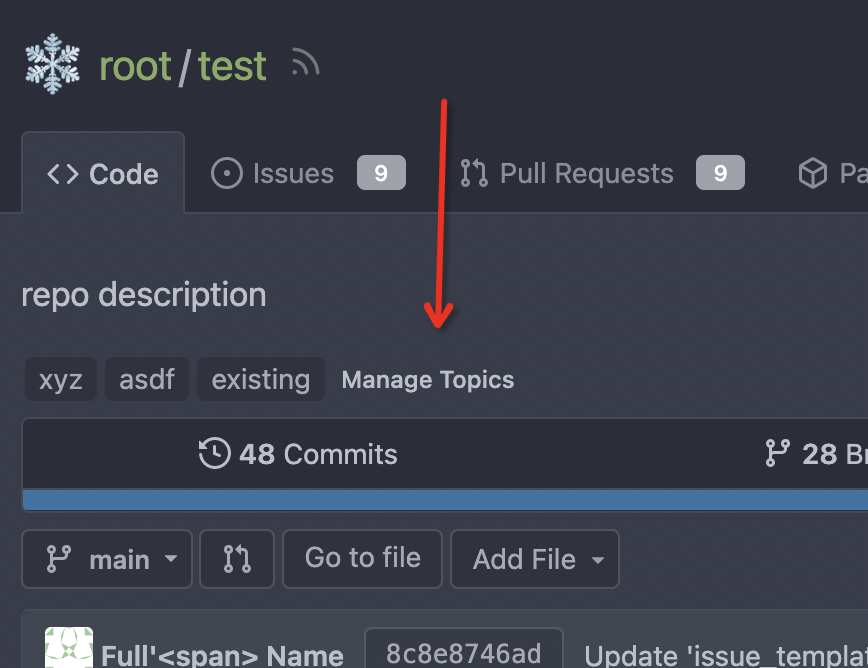
Task: Click the branches fork icon
Action: [x=777, y=453]
